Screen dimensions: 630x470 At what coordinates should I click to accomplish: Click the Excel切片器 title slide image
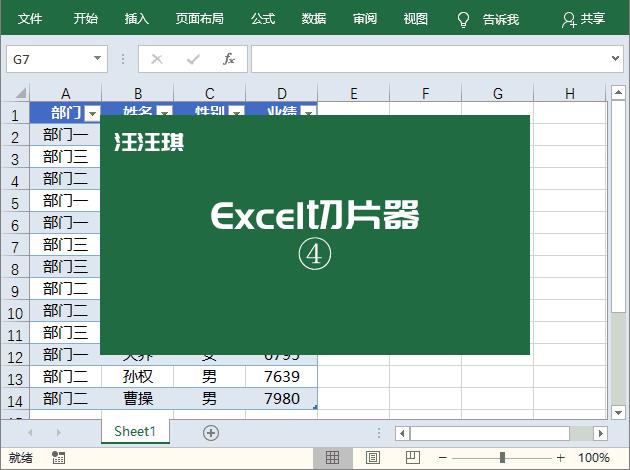click(315, 235)
